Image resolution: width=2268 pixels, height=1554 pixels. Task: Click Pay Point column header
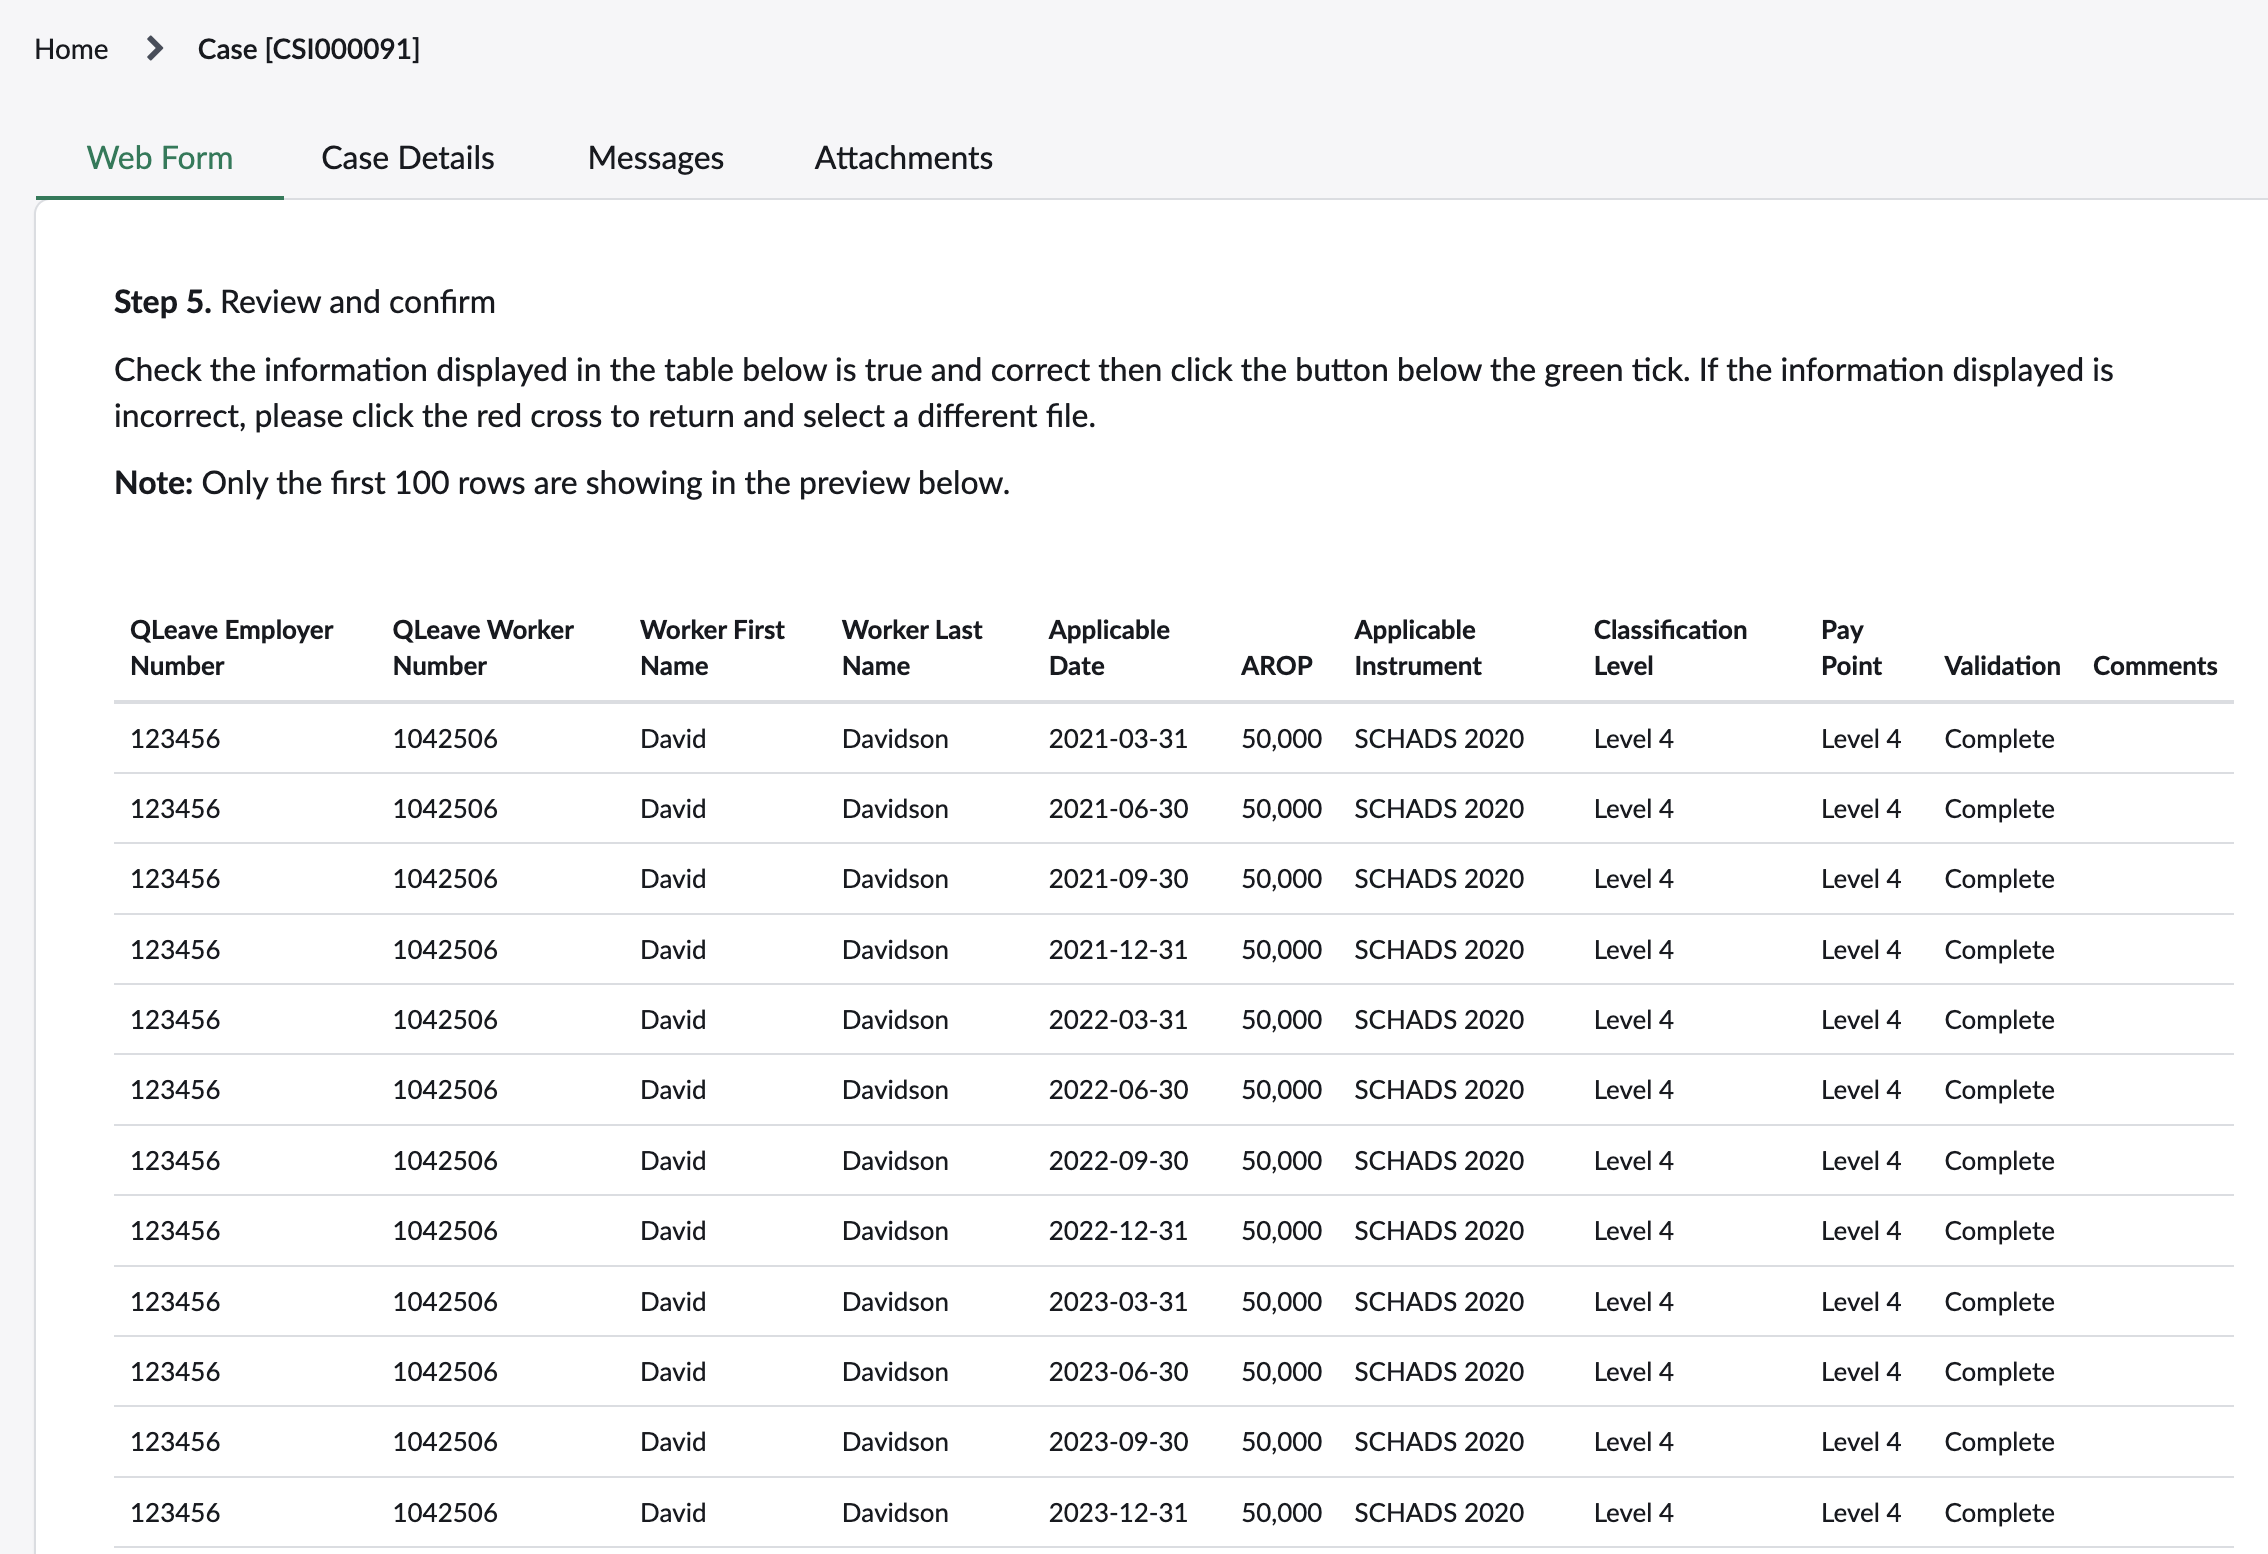click(1851, 647)
